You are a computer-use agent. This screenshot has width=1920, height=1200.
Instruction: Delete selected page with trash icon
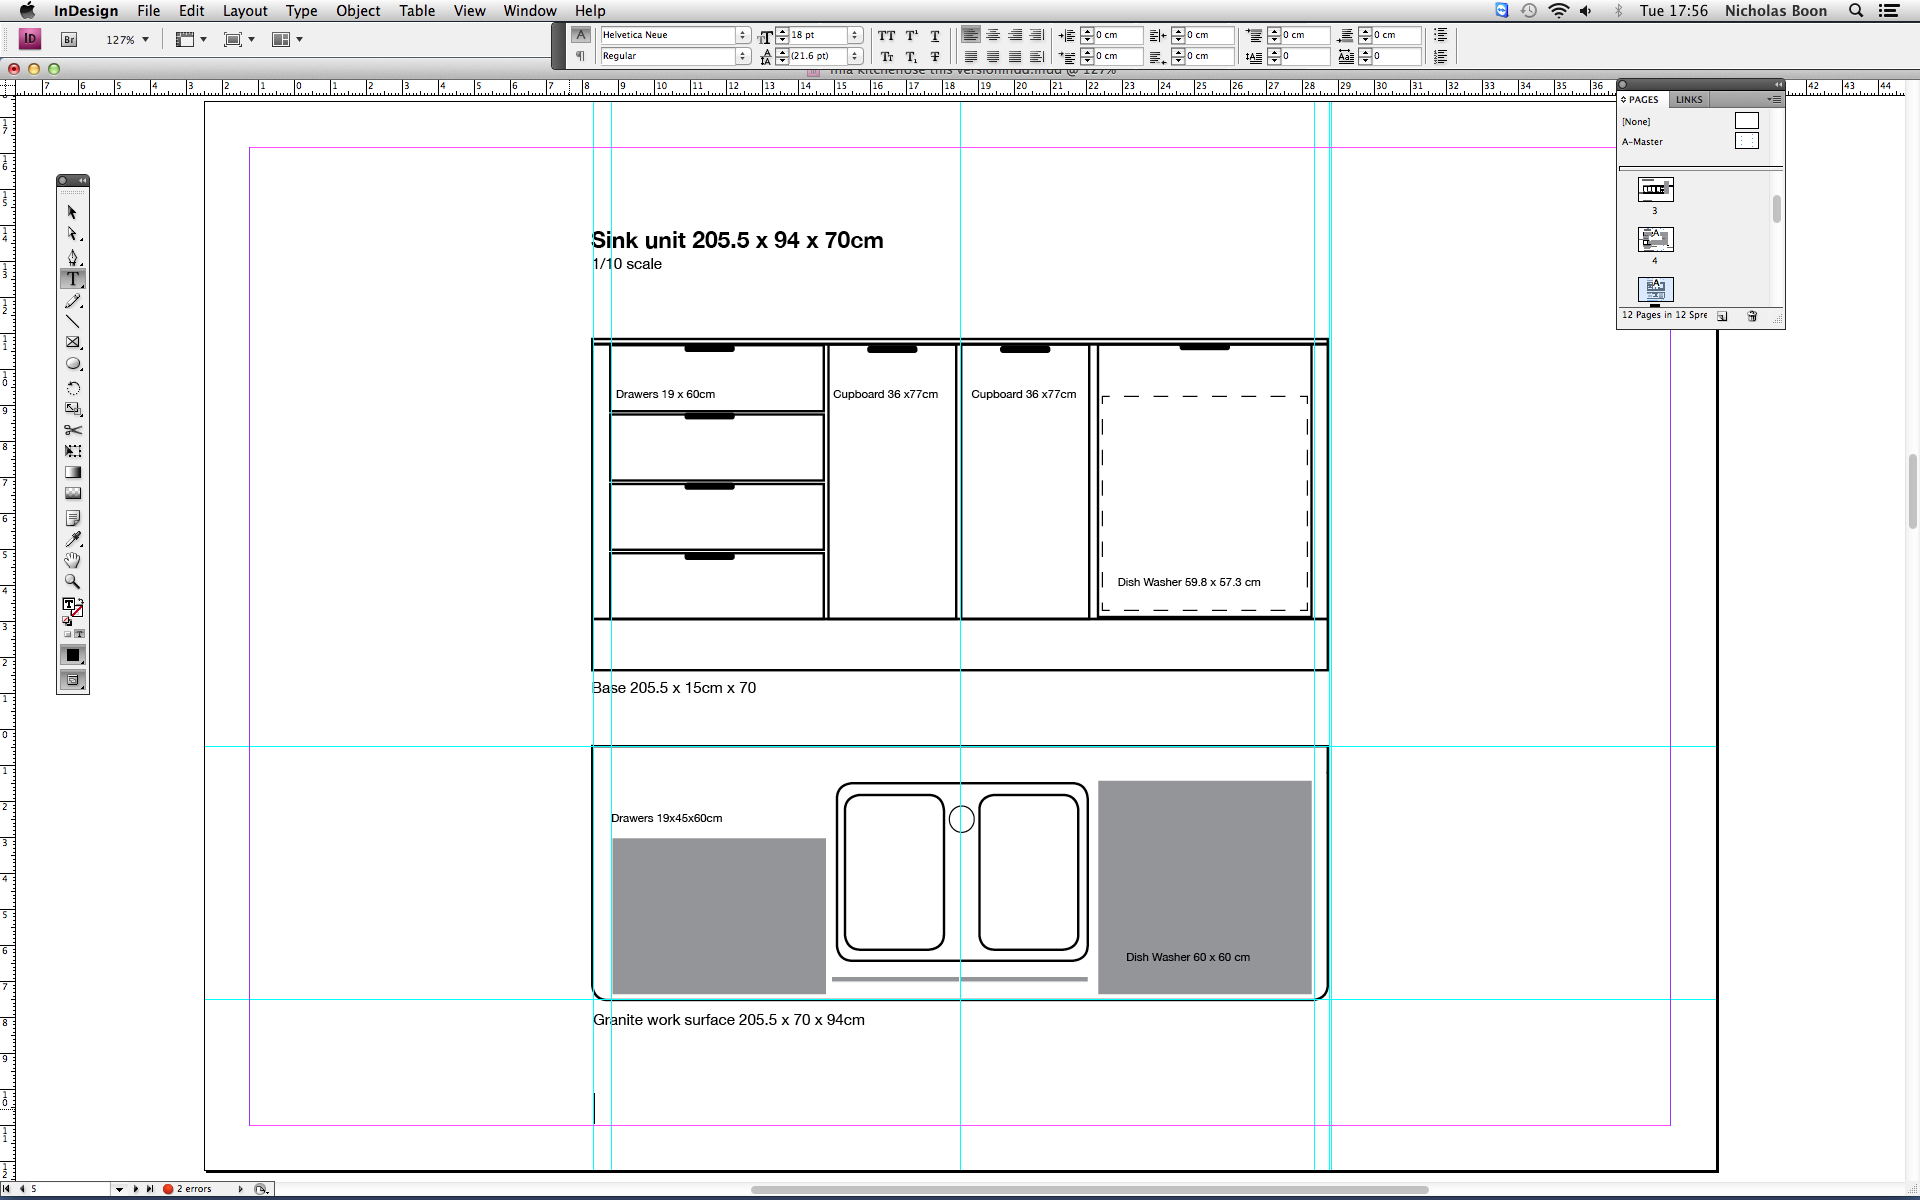(1752, 316)
